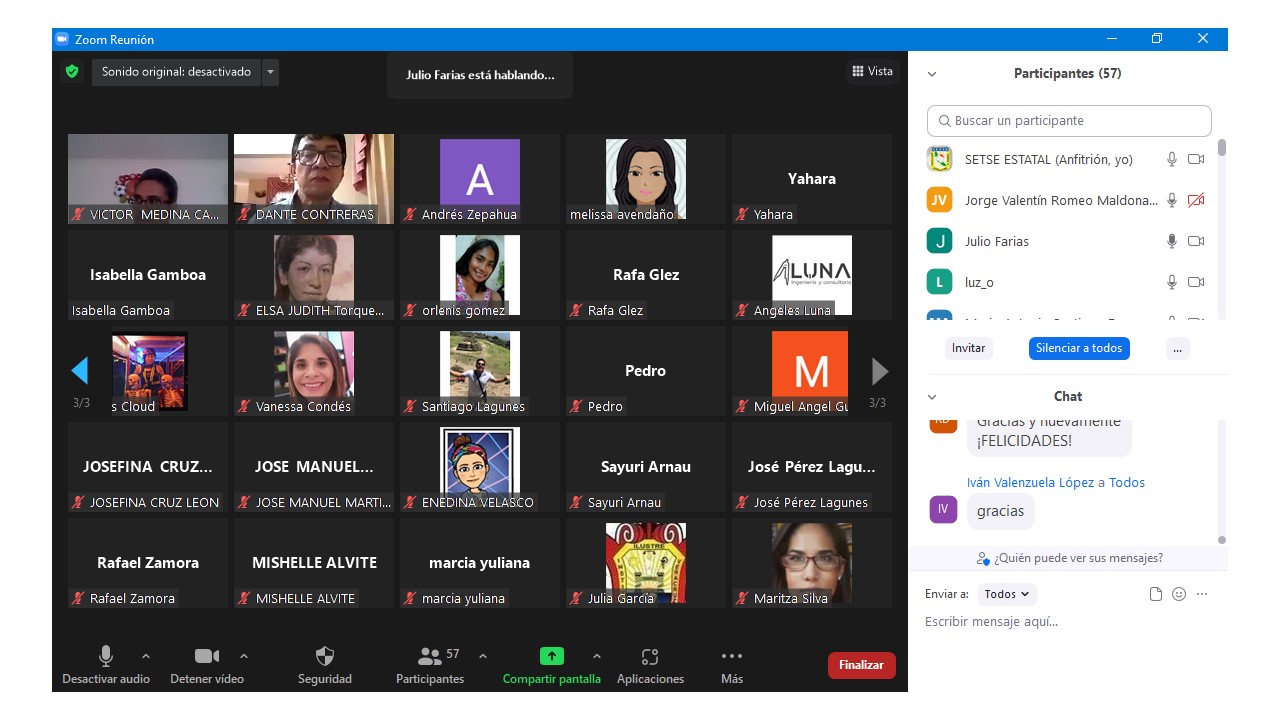Click muted mic icon on Rafael Zamora tile
The image size is (1280, 720).
click(x=78, y=598)
